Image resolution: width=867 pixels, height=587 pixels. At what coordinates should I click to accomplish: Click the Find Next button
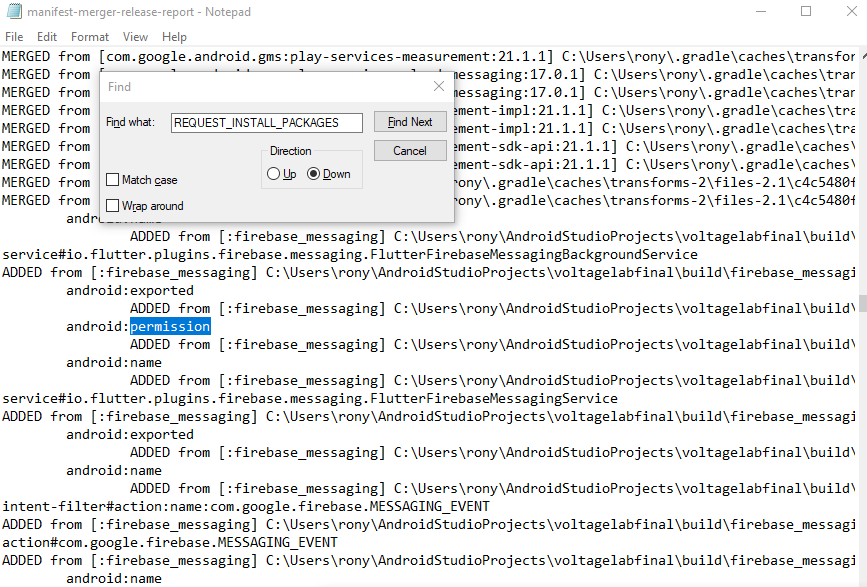[x=409, y=122]
